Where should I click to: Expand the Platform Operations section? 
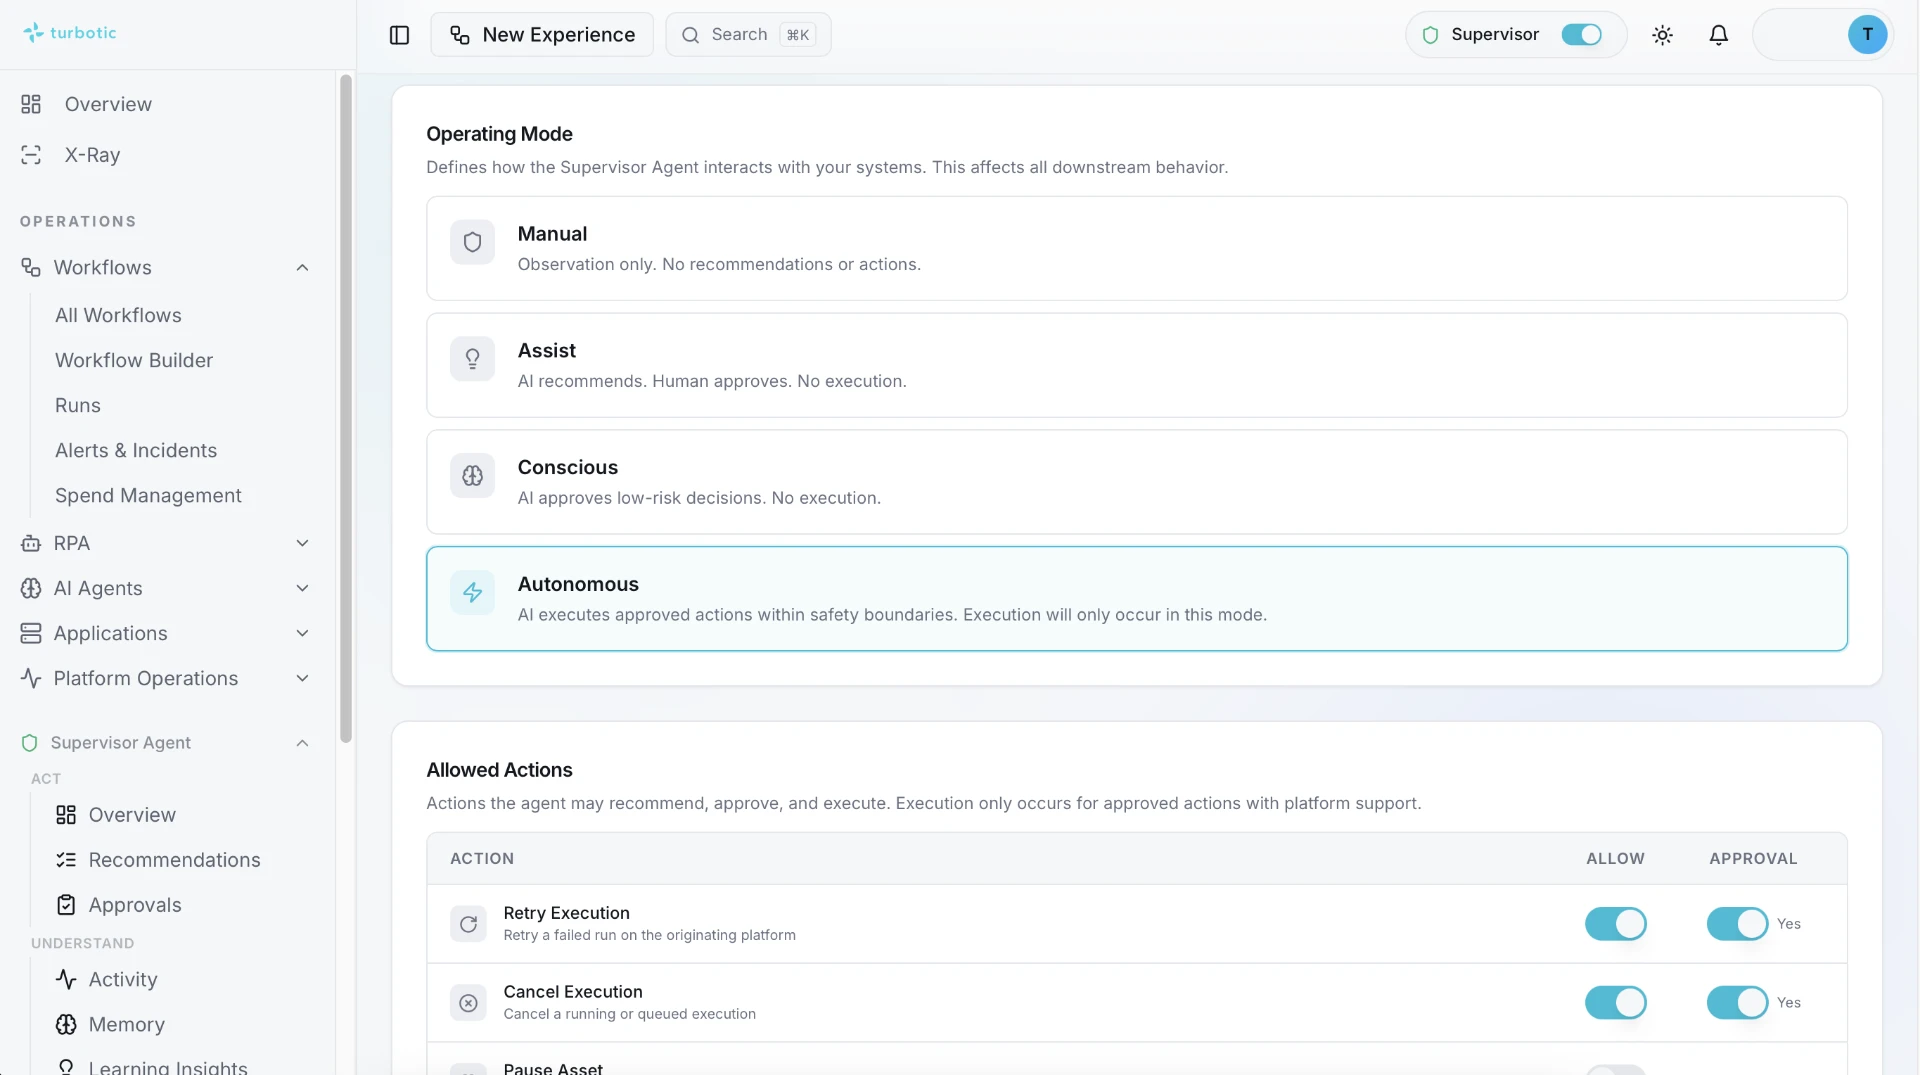point(302,678)
